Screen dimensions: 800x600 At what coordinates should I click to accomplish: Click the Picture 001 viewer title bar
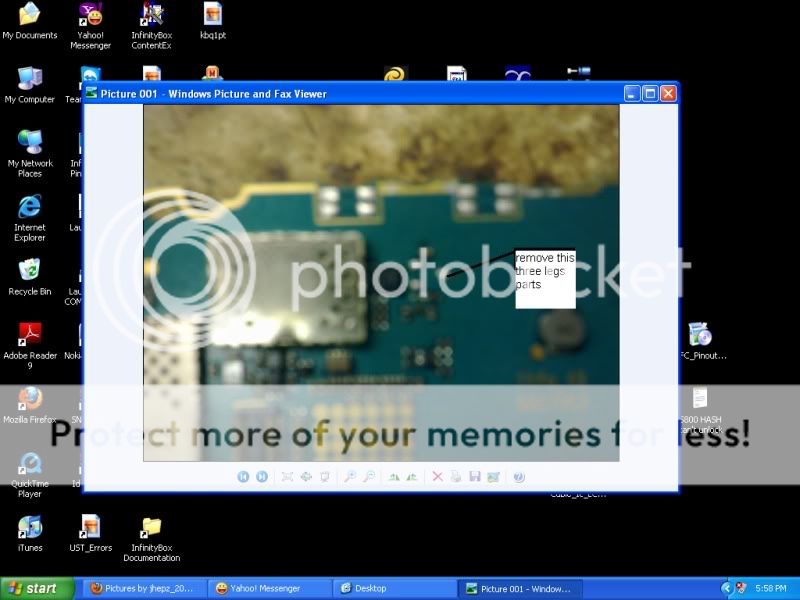(x=350, y=93)
